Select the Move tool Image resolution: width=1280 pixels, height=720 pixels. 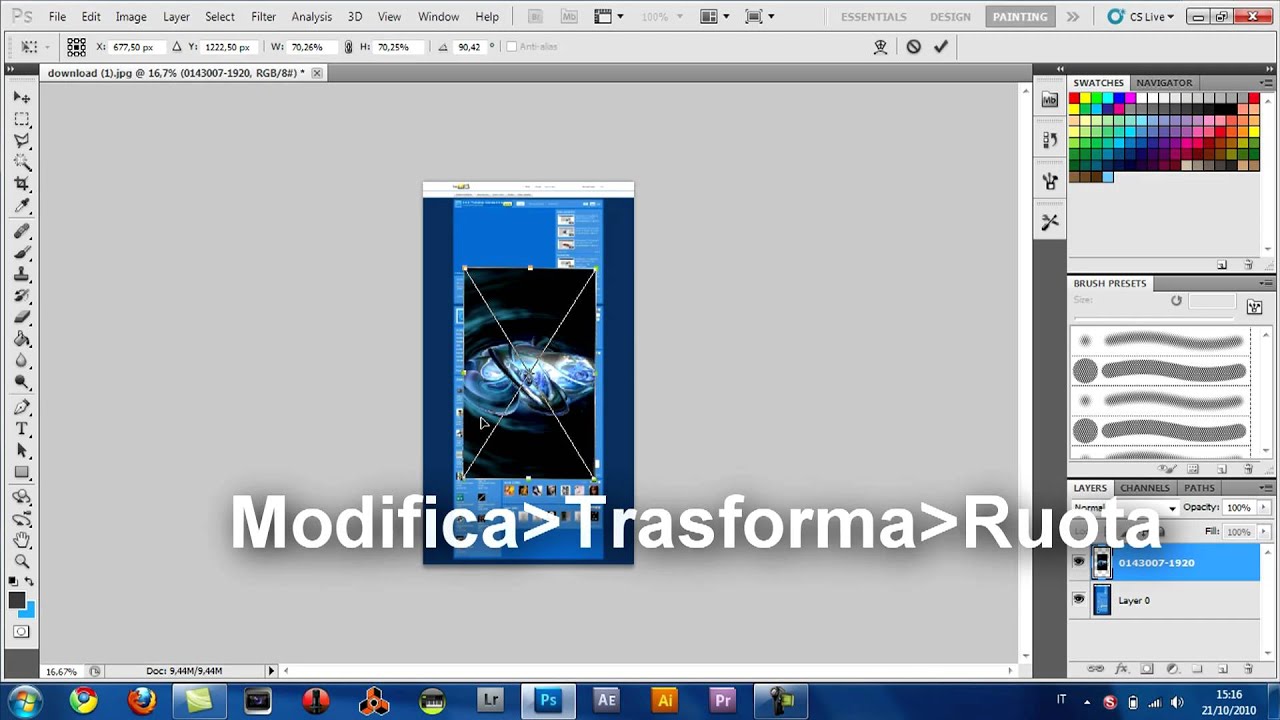coord(22,97)
